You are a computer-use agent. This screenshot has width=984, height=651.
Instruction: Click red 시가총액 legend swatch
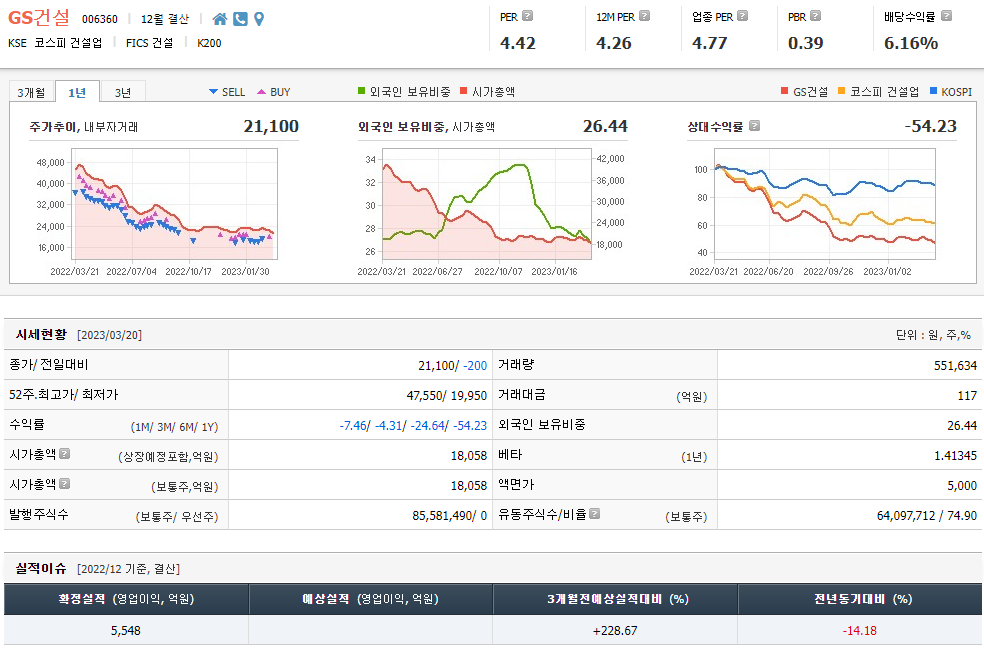point(464,91)
